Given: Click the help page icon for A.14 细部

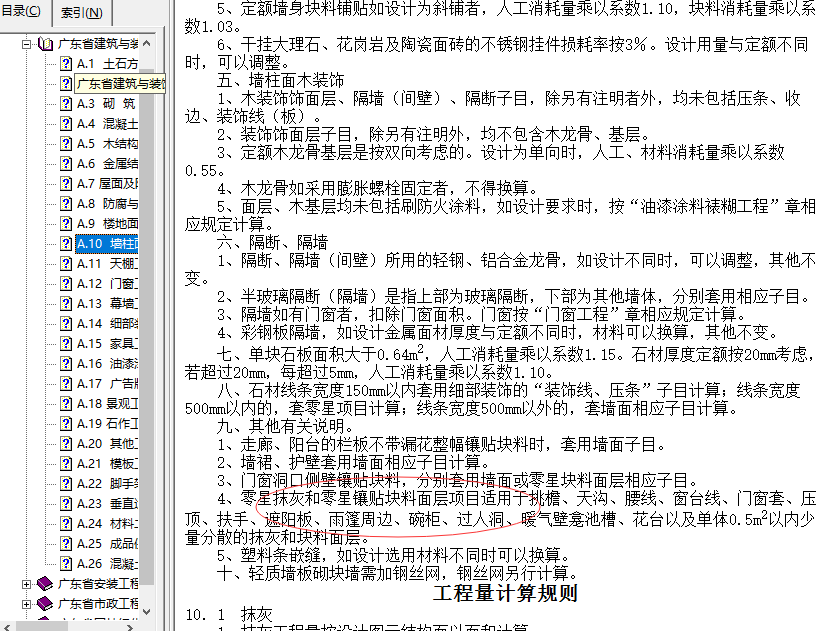Looking at the screenshot, I should (x=66, y=324).
